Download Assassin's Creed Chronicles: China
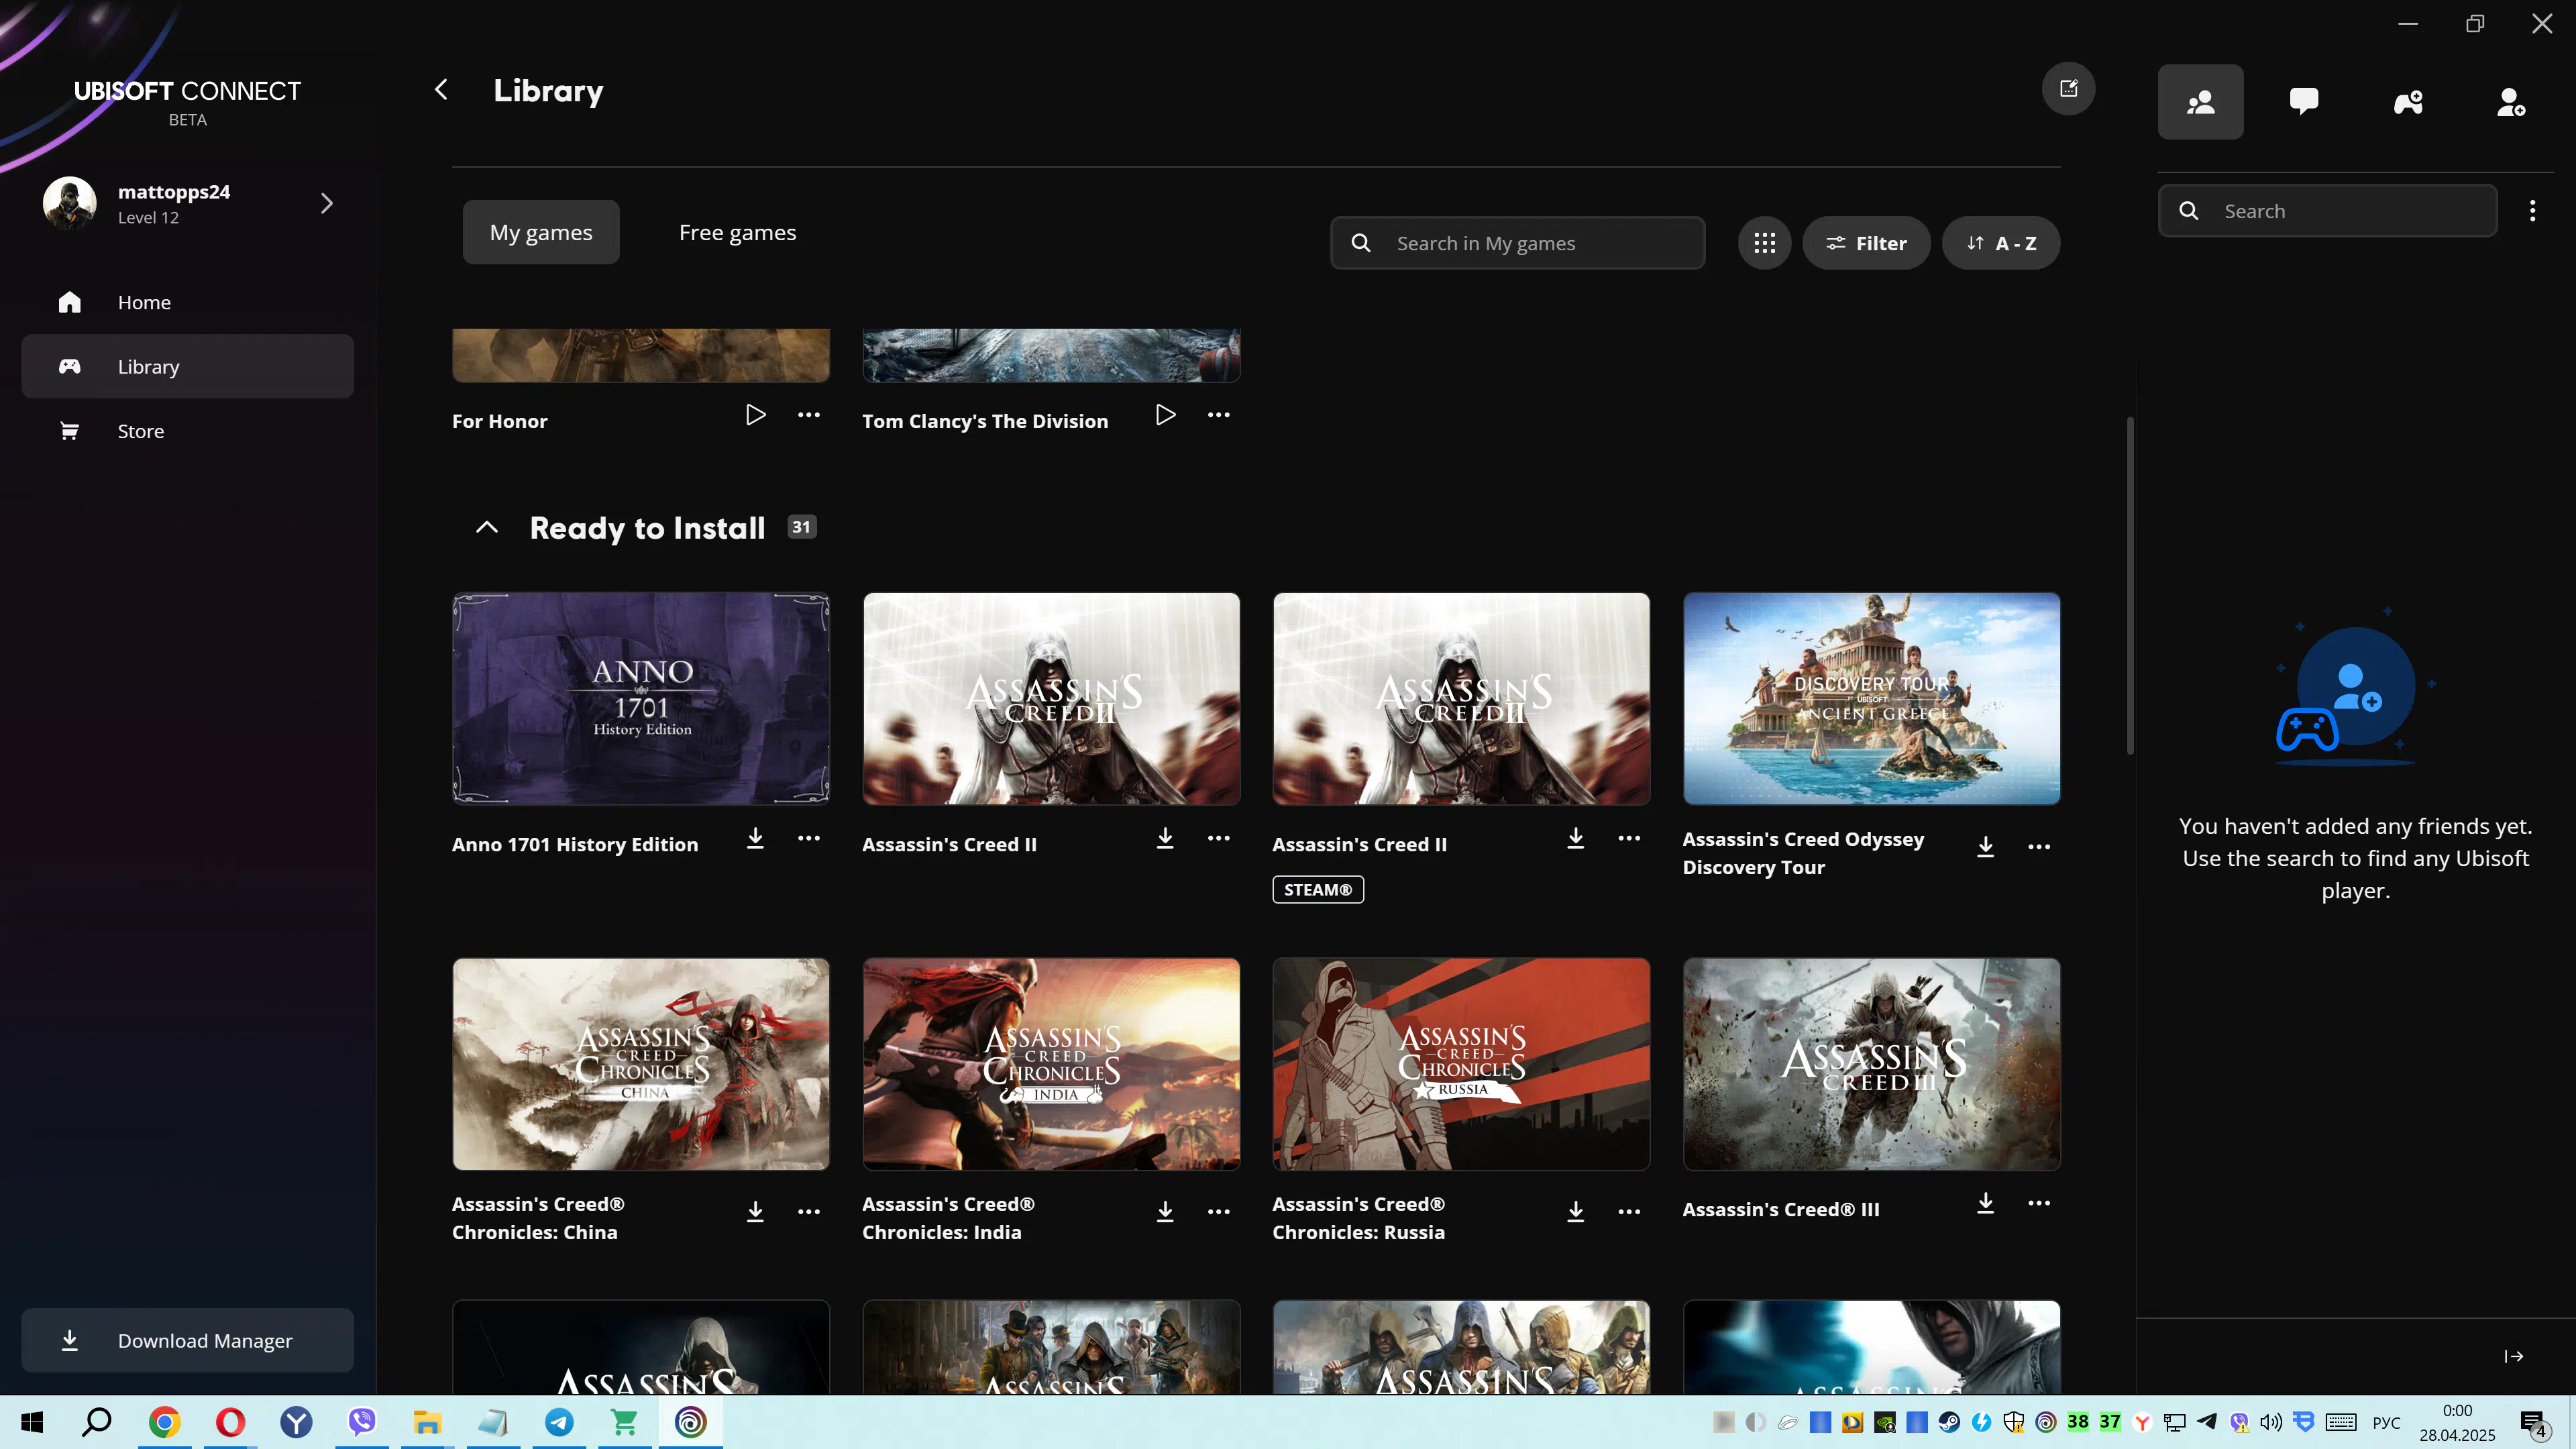The width and height of the screenshot is (2576, 1449). (755, 1211)
